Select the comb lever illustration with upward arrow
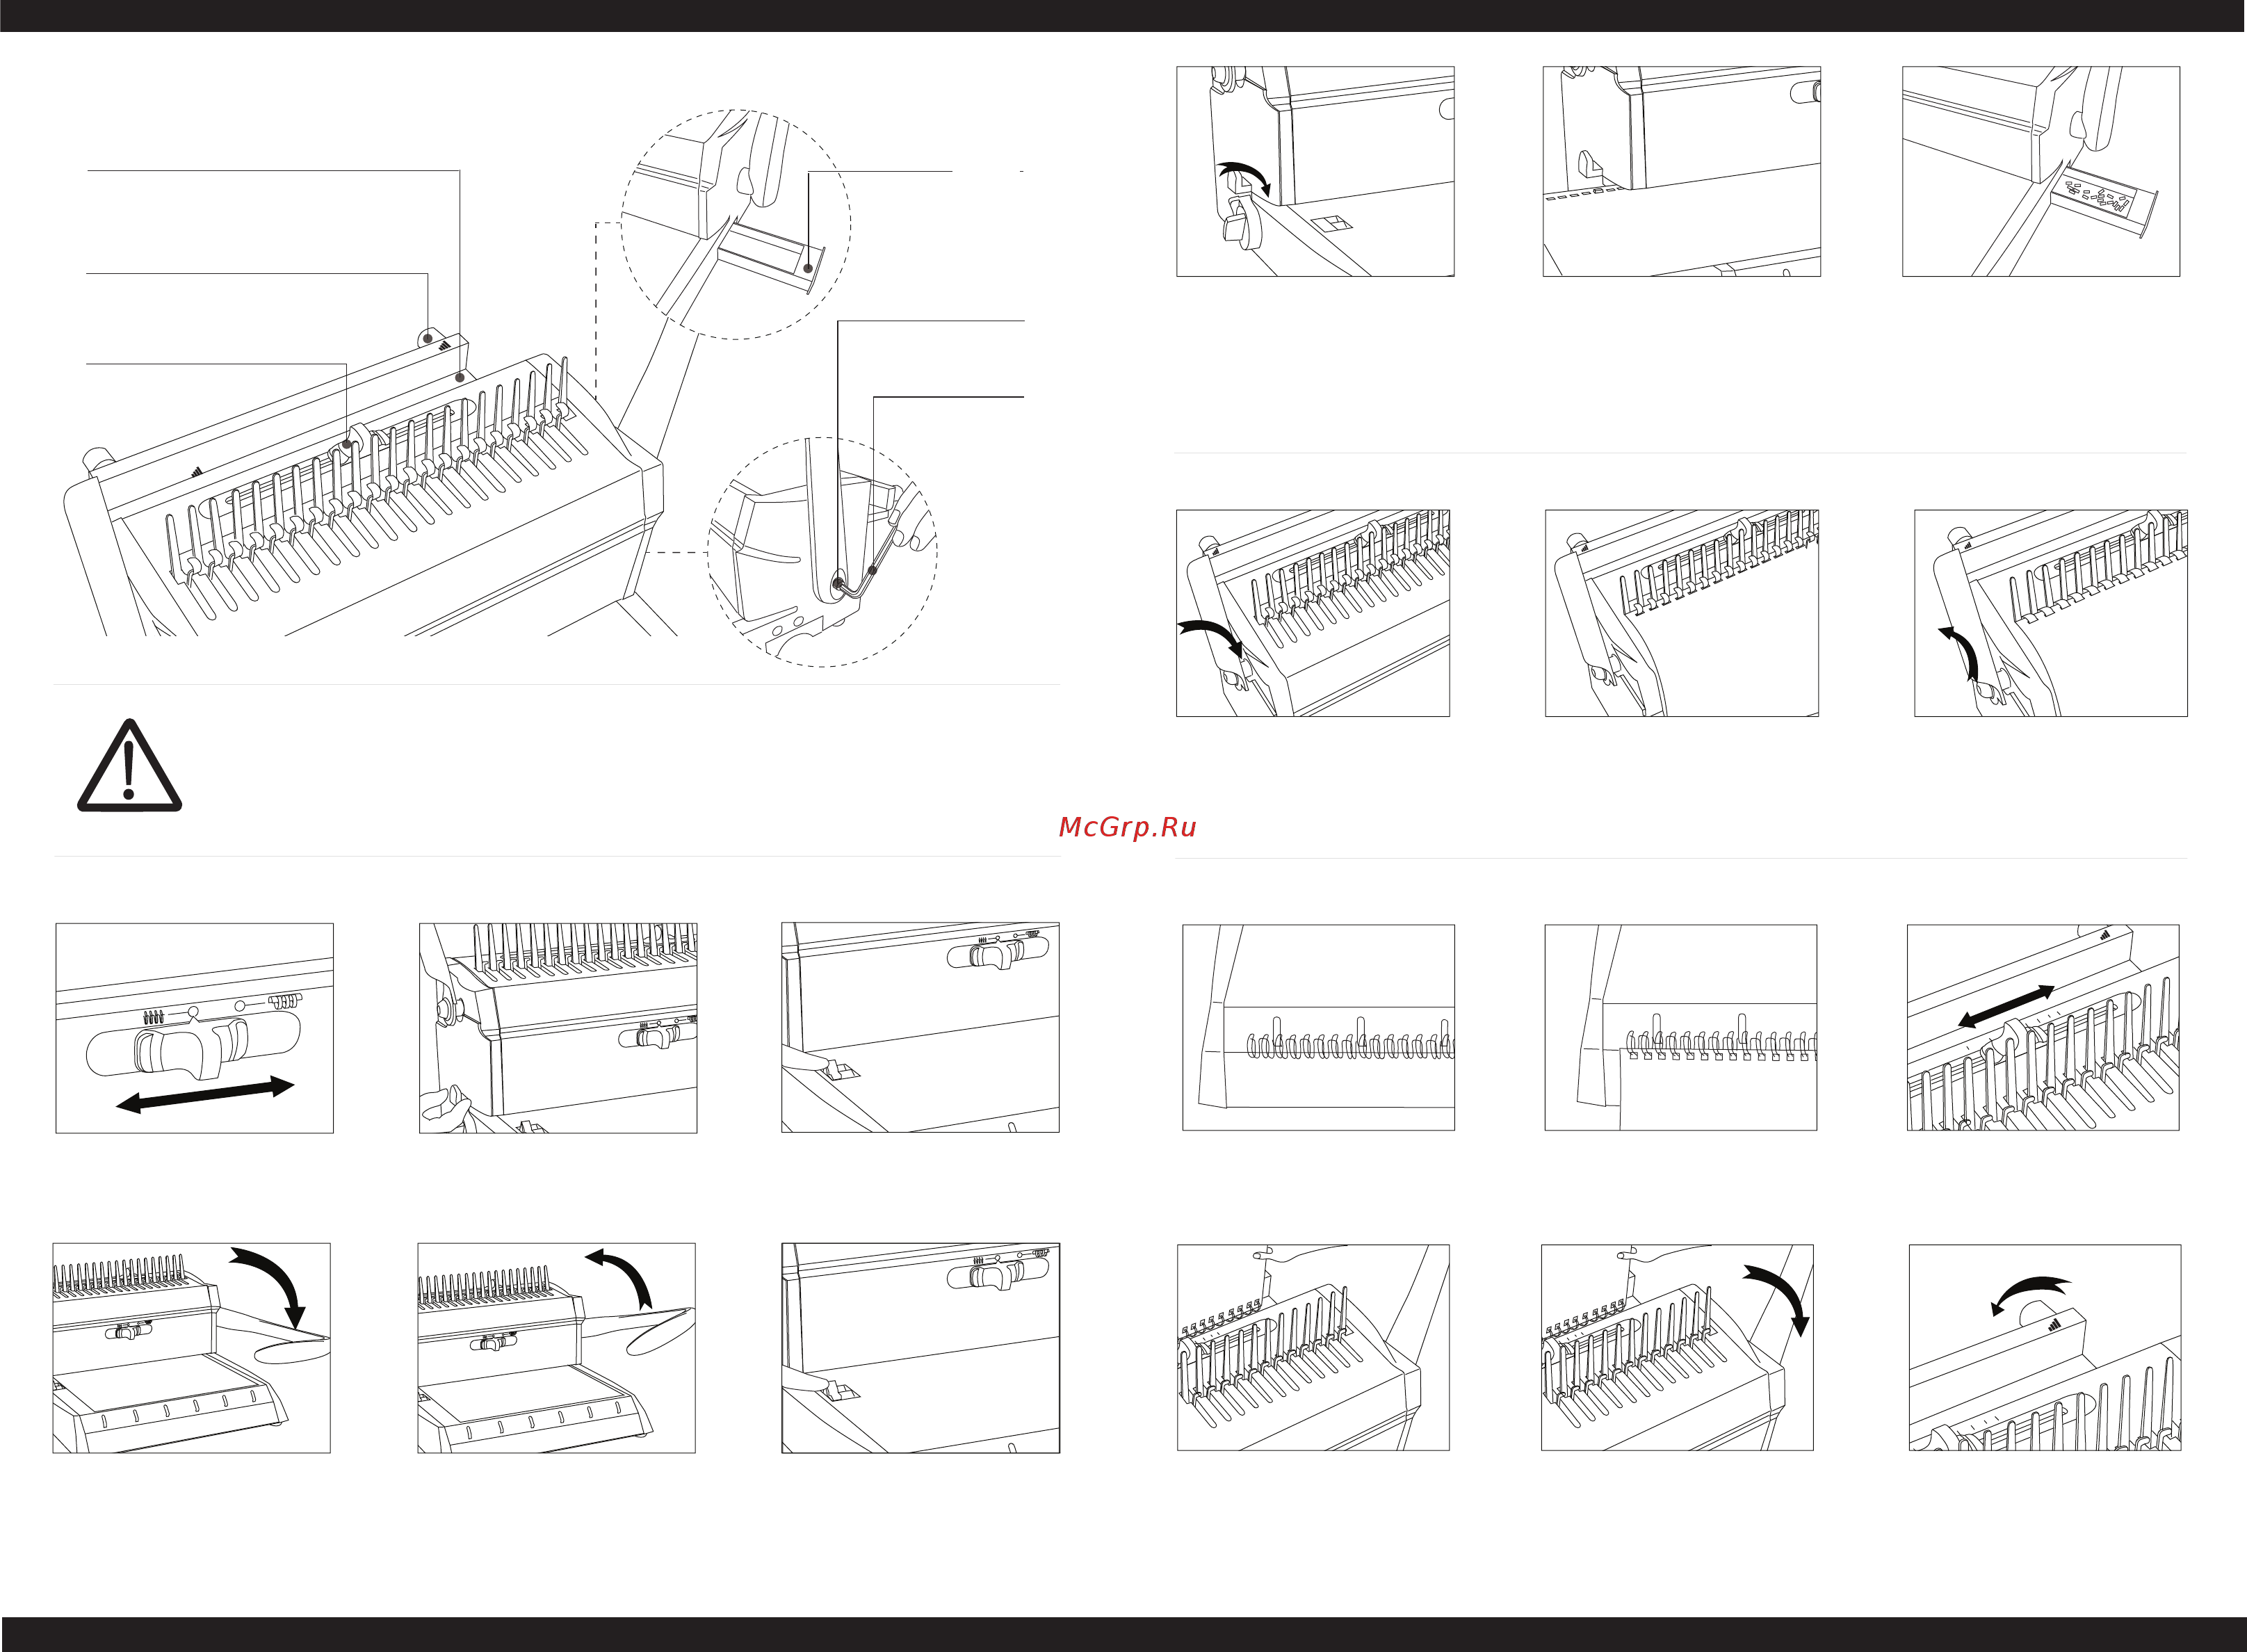 pos(2051,613)
